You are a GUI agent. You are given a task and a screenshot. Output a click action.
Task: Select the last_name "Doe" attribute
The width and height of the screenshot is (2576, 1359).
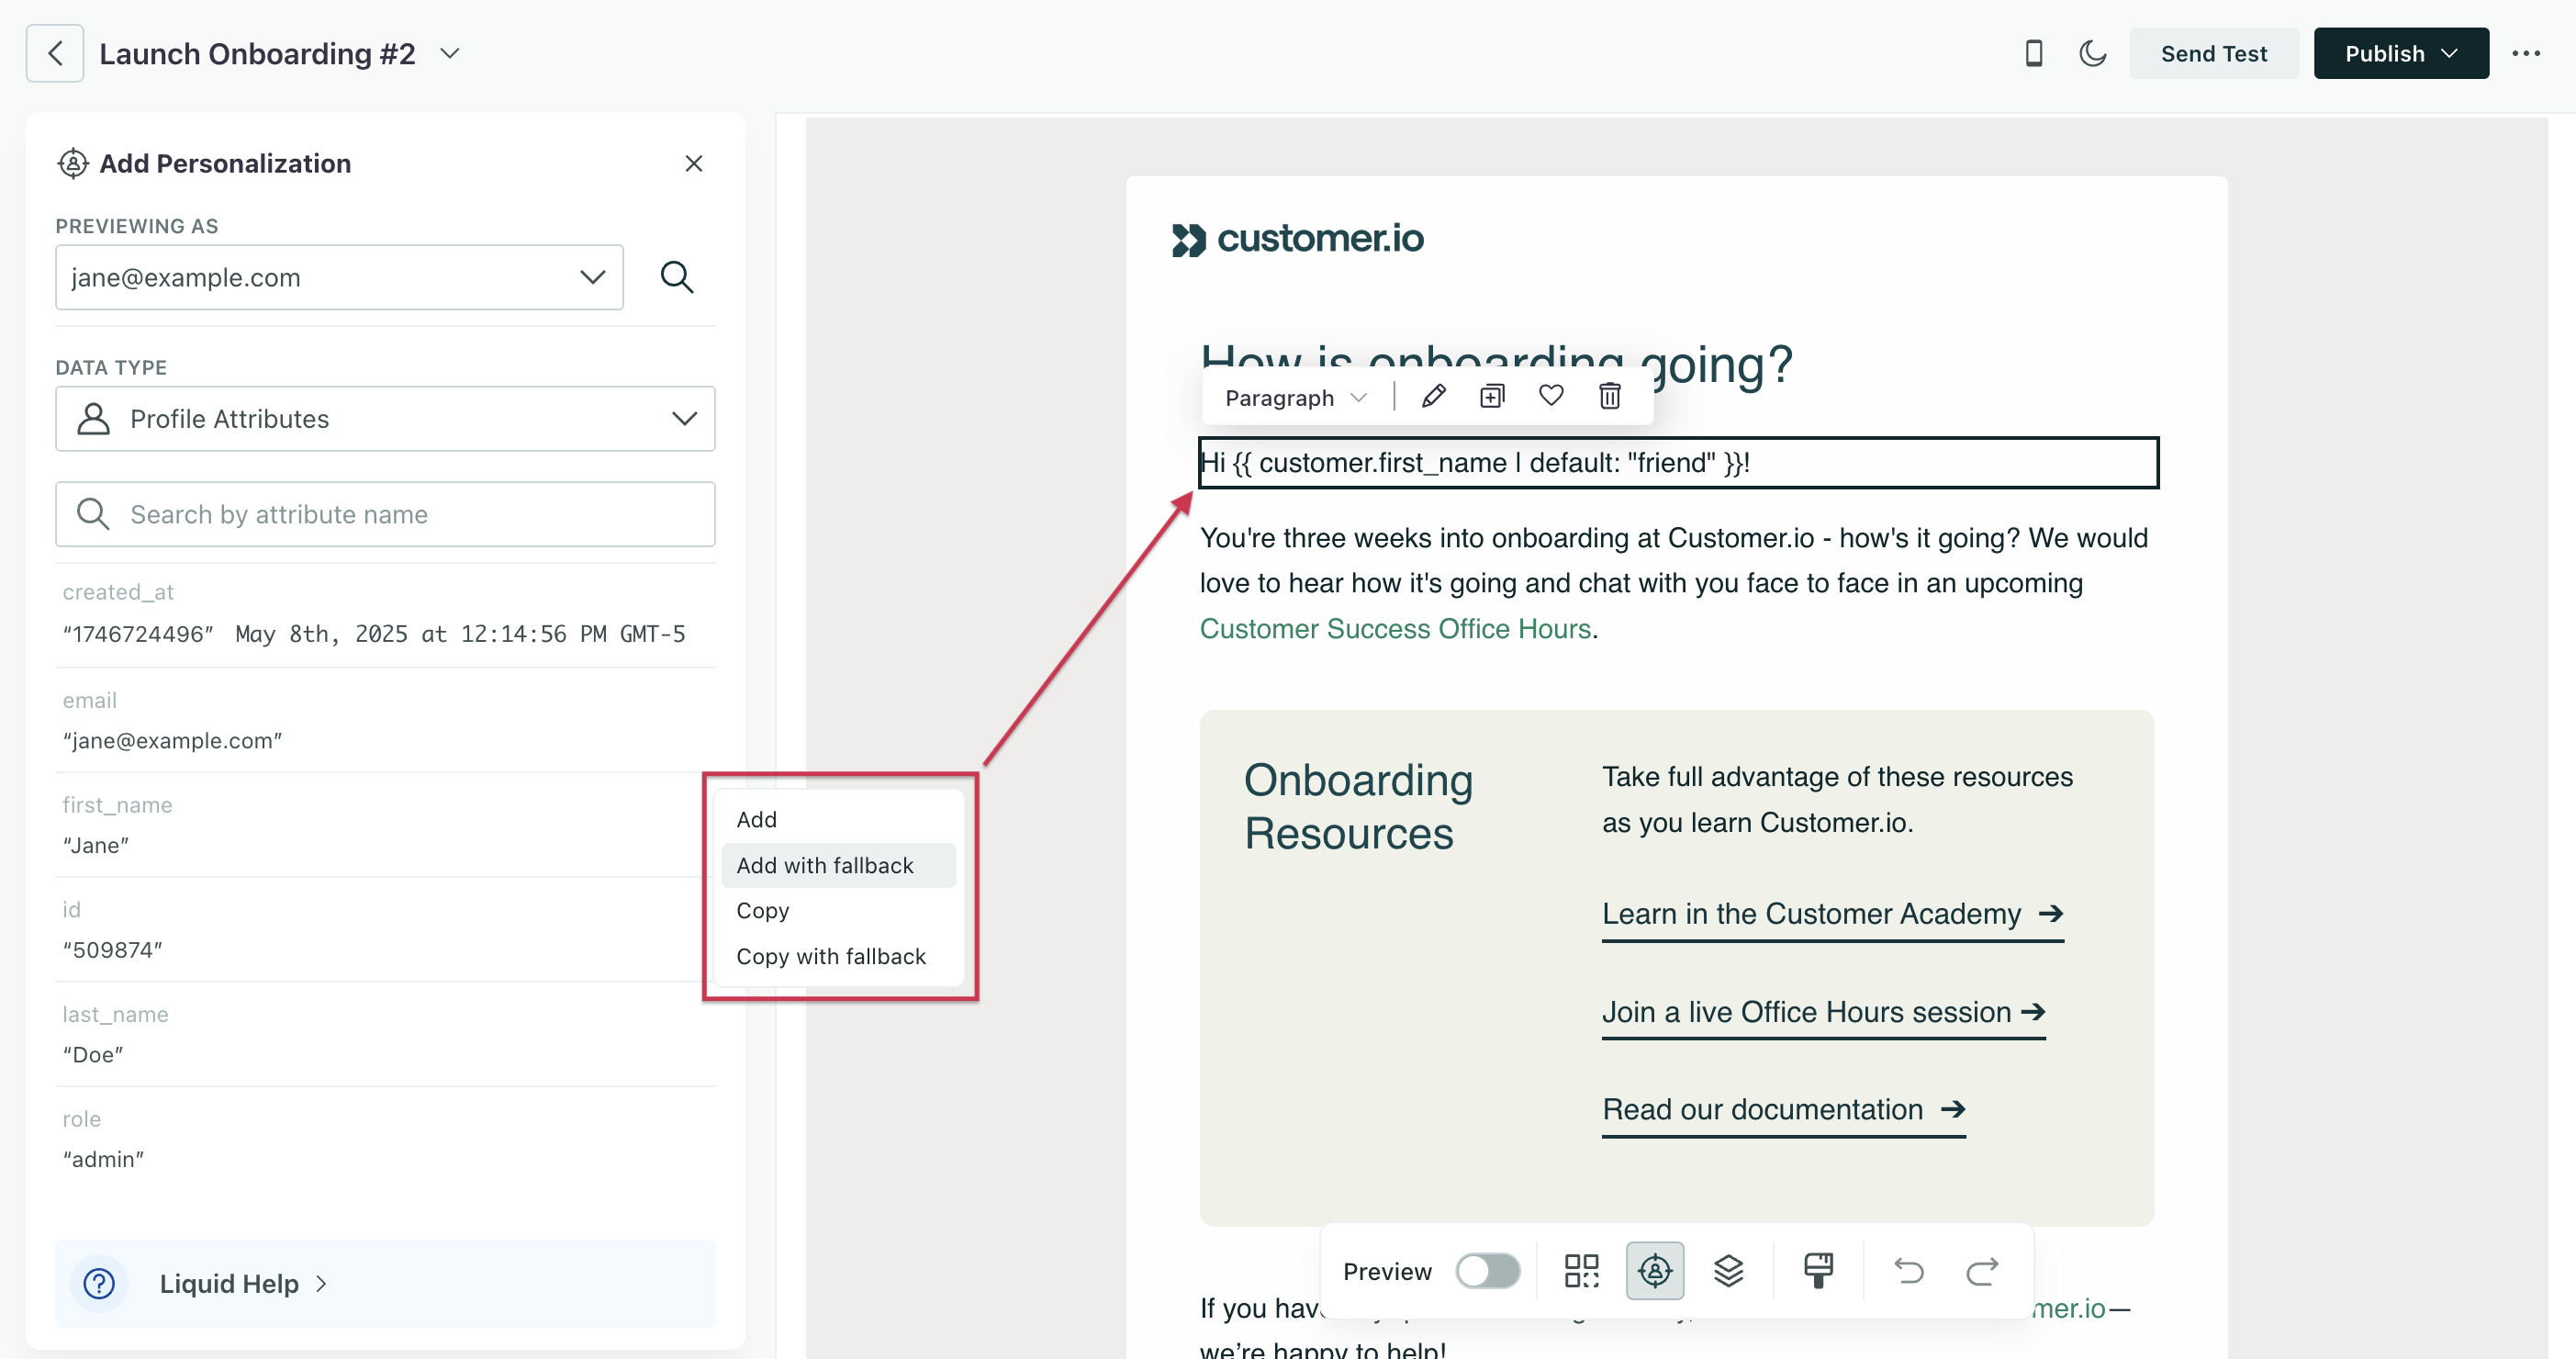pyautogui.click(x=385, y=1034)
